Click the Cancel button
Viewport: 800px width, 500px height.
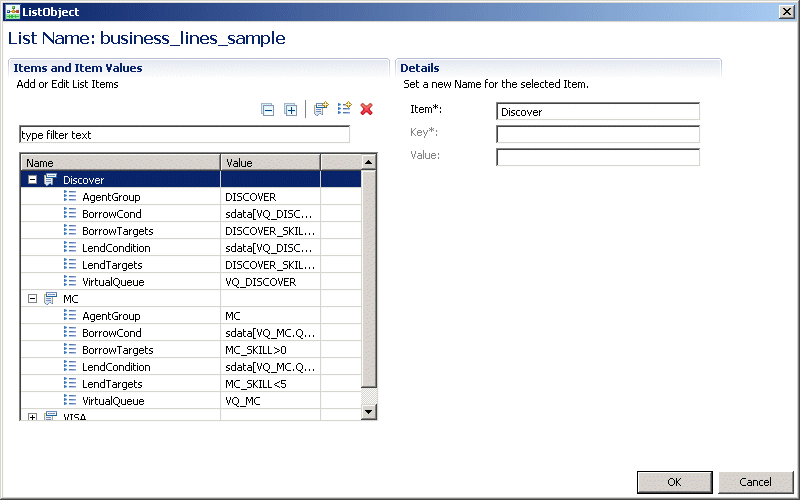(x=756, y=482)
